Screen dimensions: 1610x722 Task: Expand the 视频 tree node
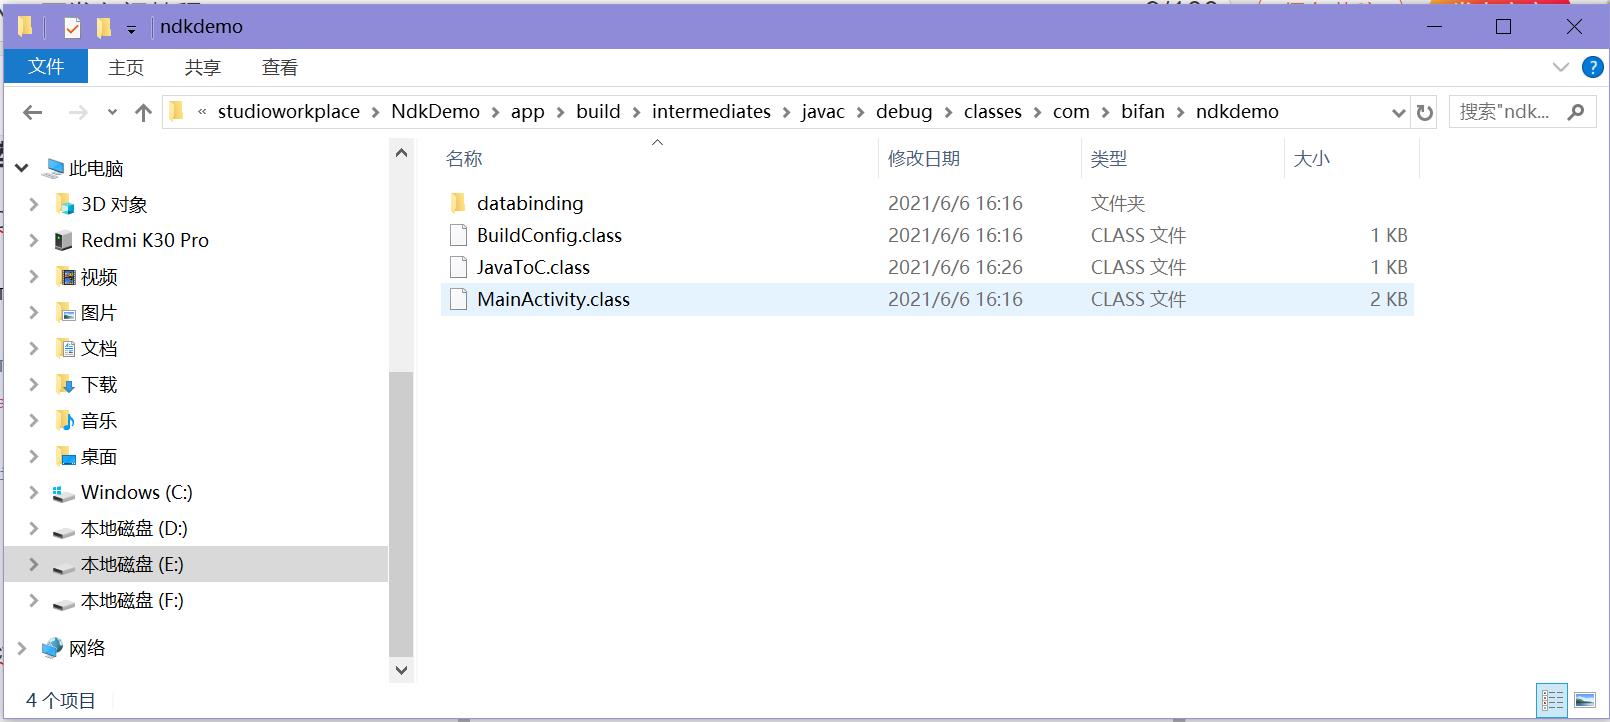click(x=33, y=276)
